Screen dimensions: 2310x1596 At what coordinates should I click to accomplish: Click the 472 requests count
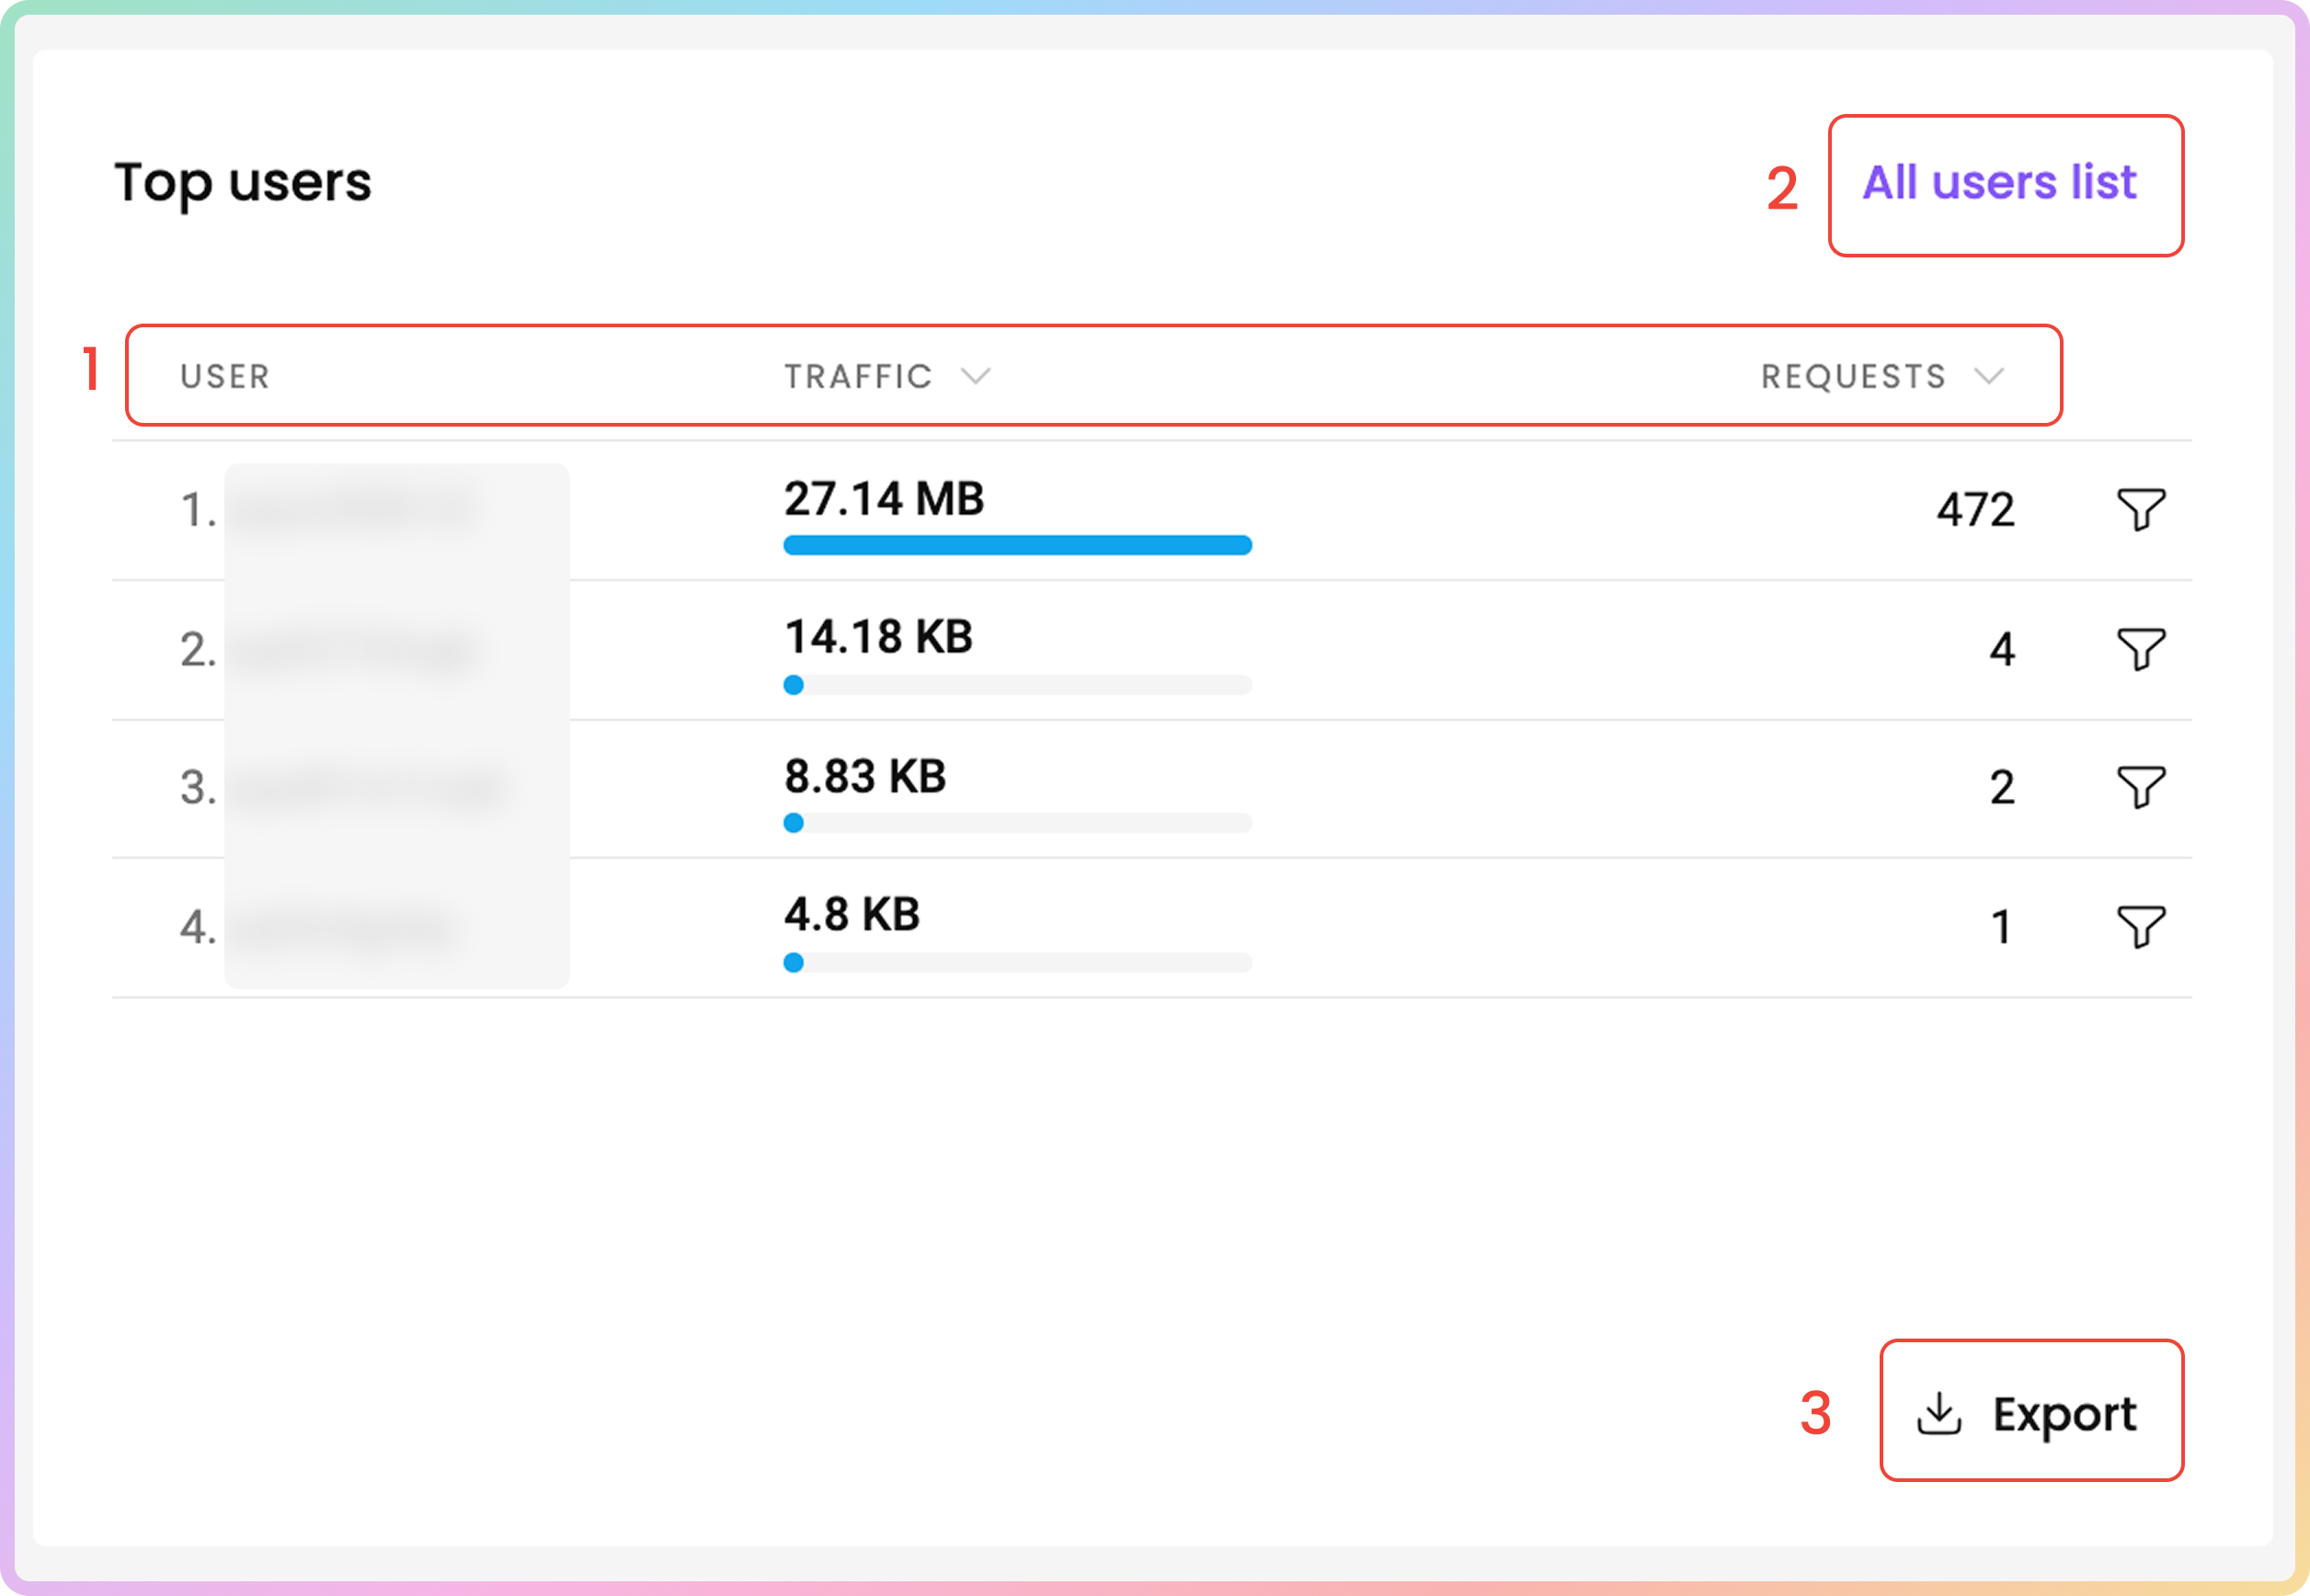click(x=1974, y=510)
